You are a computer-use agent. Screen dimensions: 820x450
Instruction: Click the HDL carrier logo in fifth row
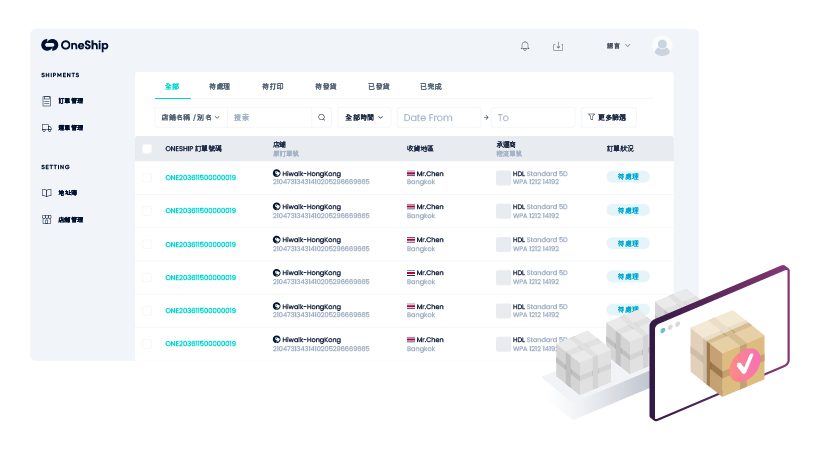coord(503,311)
